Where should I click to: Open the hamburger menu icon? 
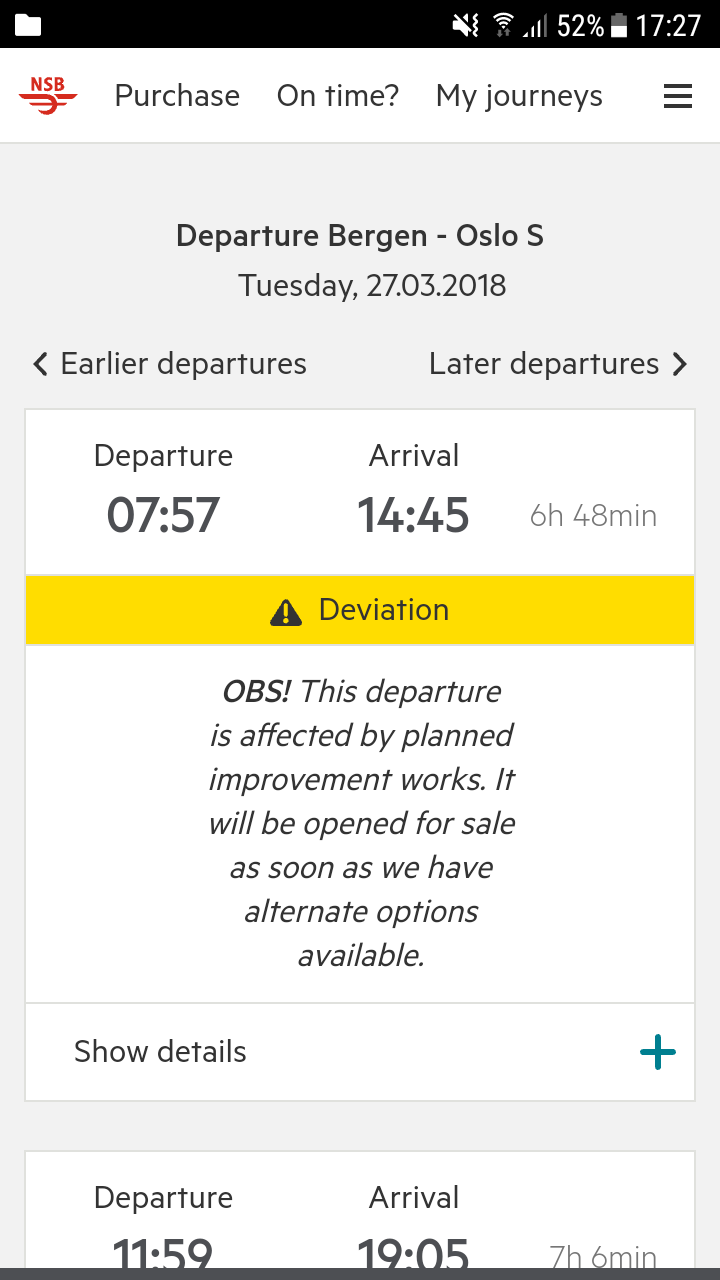(678, 96)
